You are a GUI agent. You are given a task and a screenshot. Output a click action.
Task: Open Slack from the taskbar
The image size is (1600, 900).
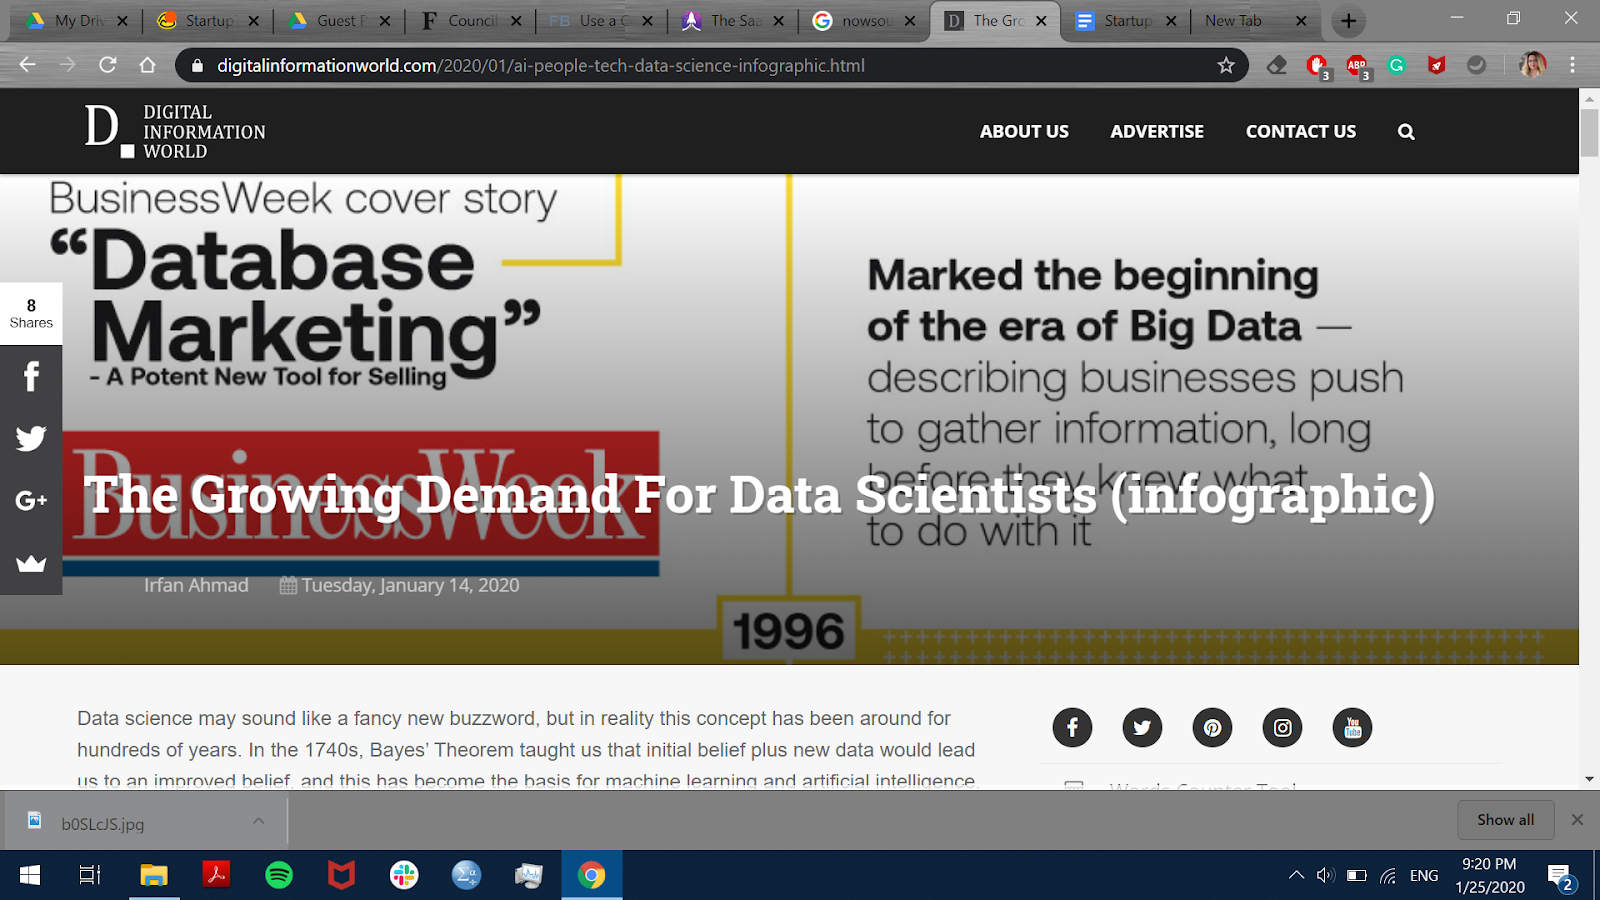click(404, 875)
